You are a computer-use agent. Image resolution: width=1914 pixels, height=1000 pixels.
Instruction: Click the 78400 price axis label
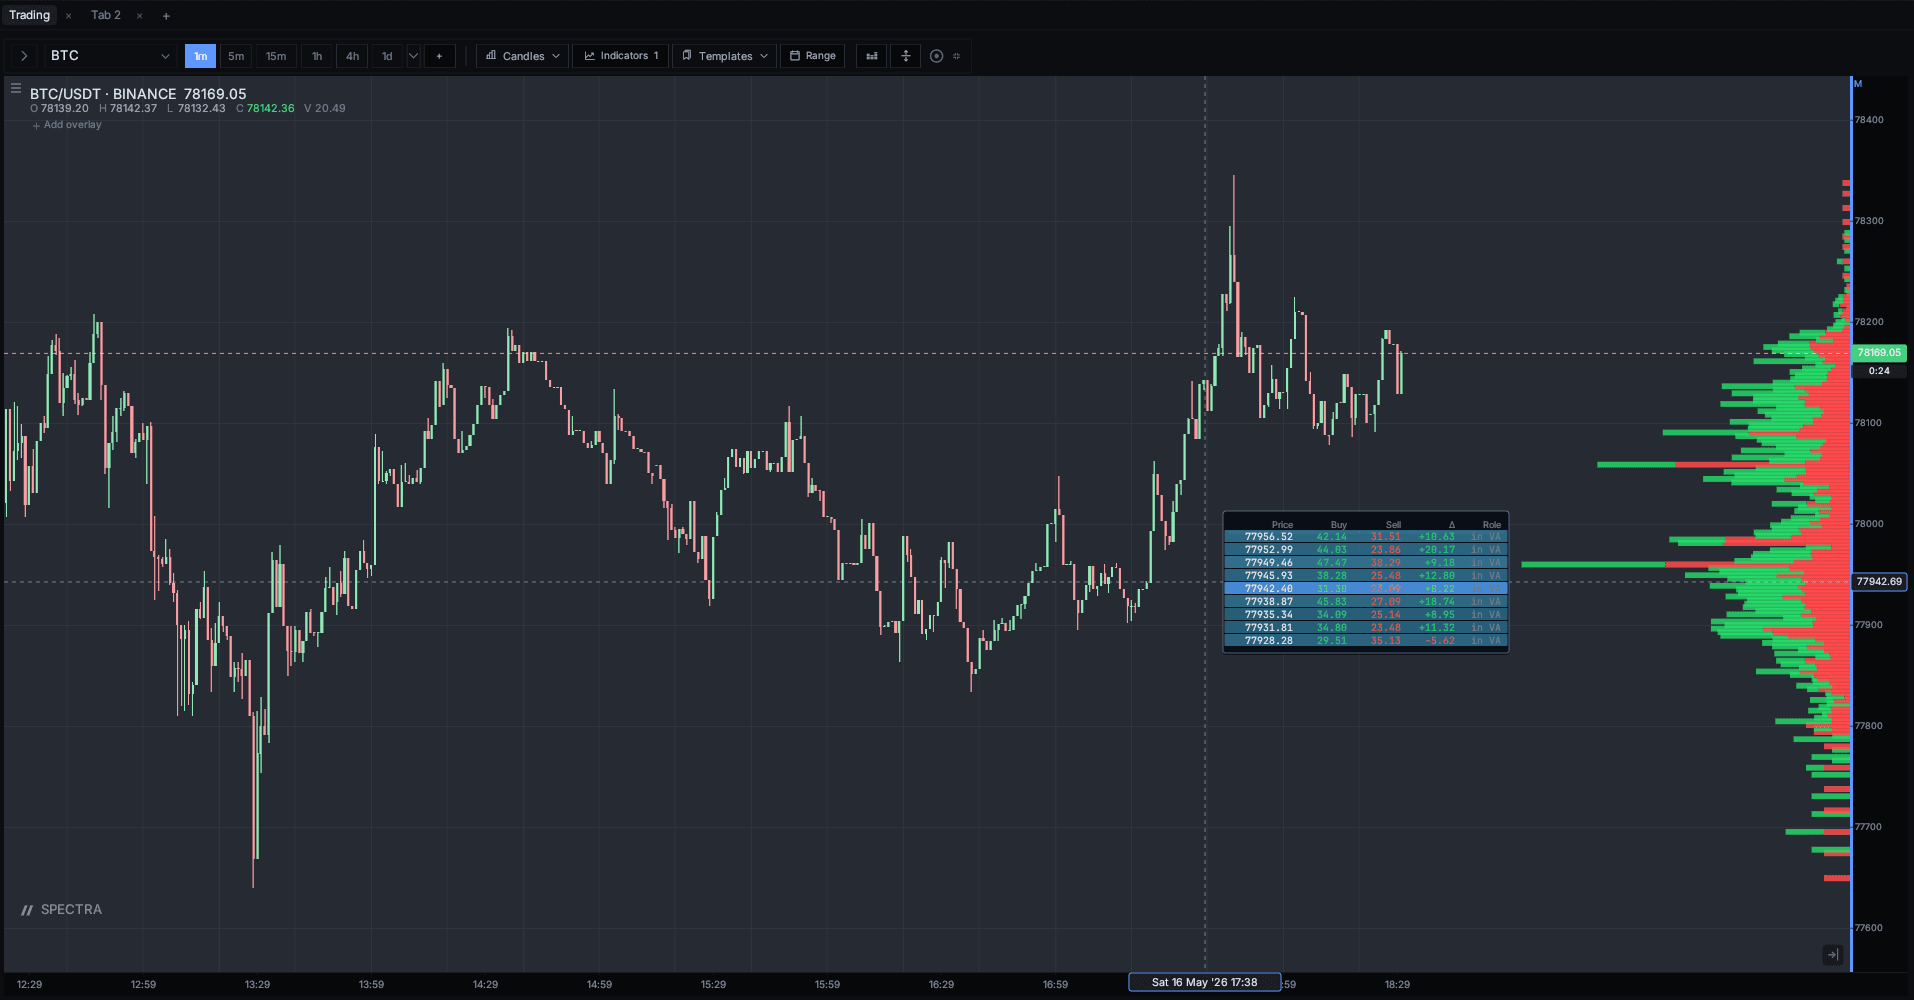point(1869,120)
